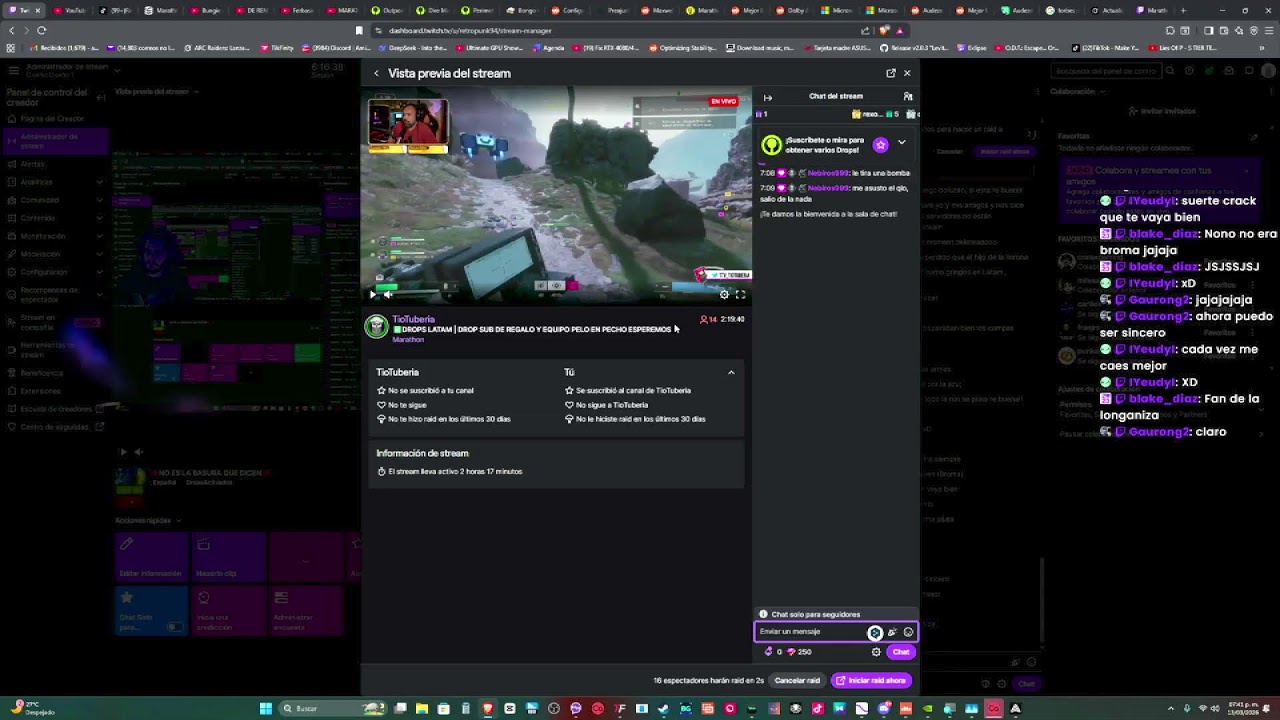1280x720 pixels.
Task: Open TikTok app from the taskbar
Action: (x=818, y=708)
